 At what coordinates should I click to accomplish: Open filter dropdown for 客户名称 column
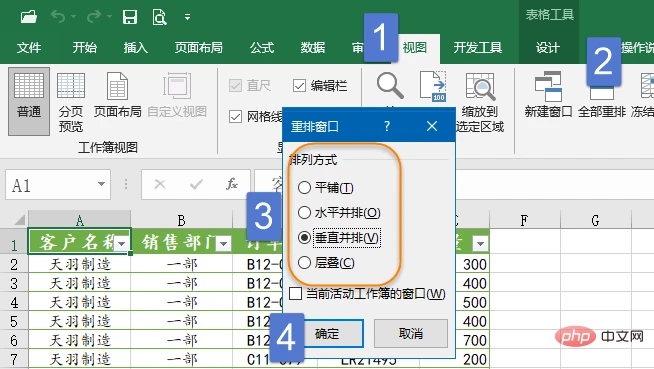[122, 244]
